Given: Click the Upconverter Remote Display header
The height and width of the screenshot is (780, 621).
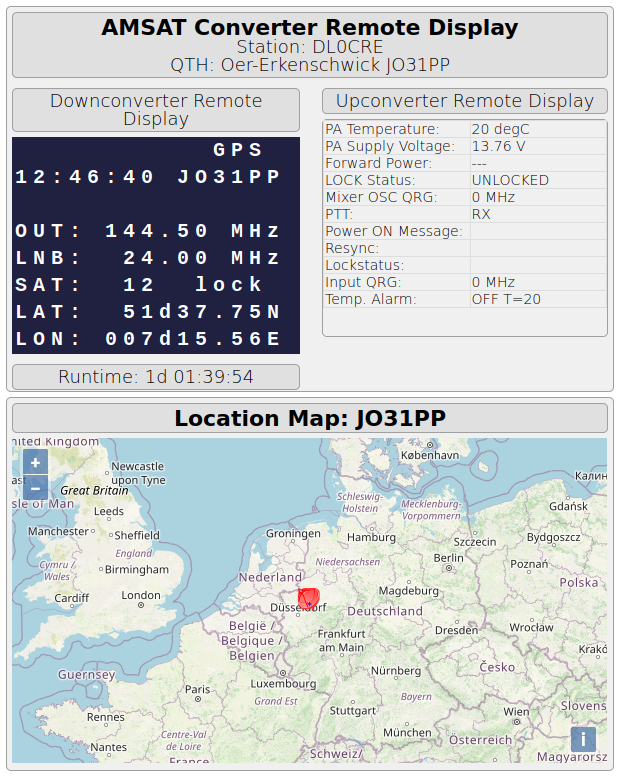Looking at the screenshot, I should 465,101.
